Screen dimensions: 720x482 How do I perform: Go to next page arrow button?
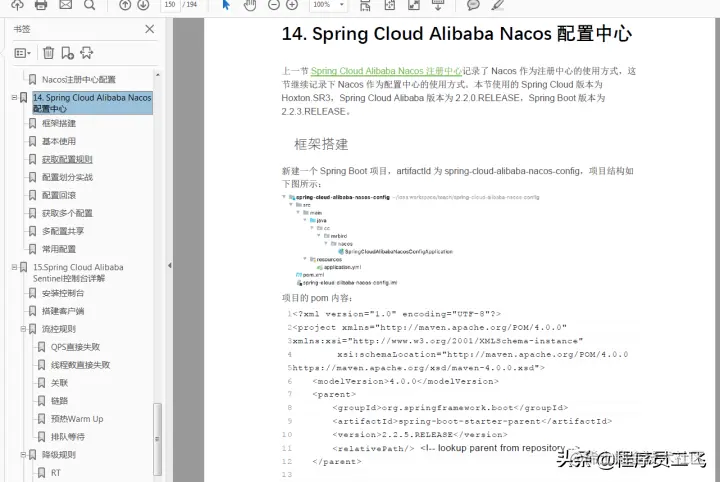click(x=143, y=5)
